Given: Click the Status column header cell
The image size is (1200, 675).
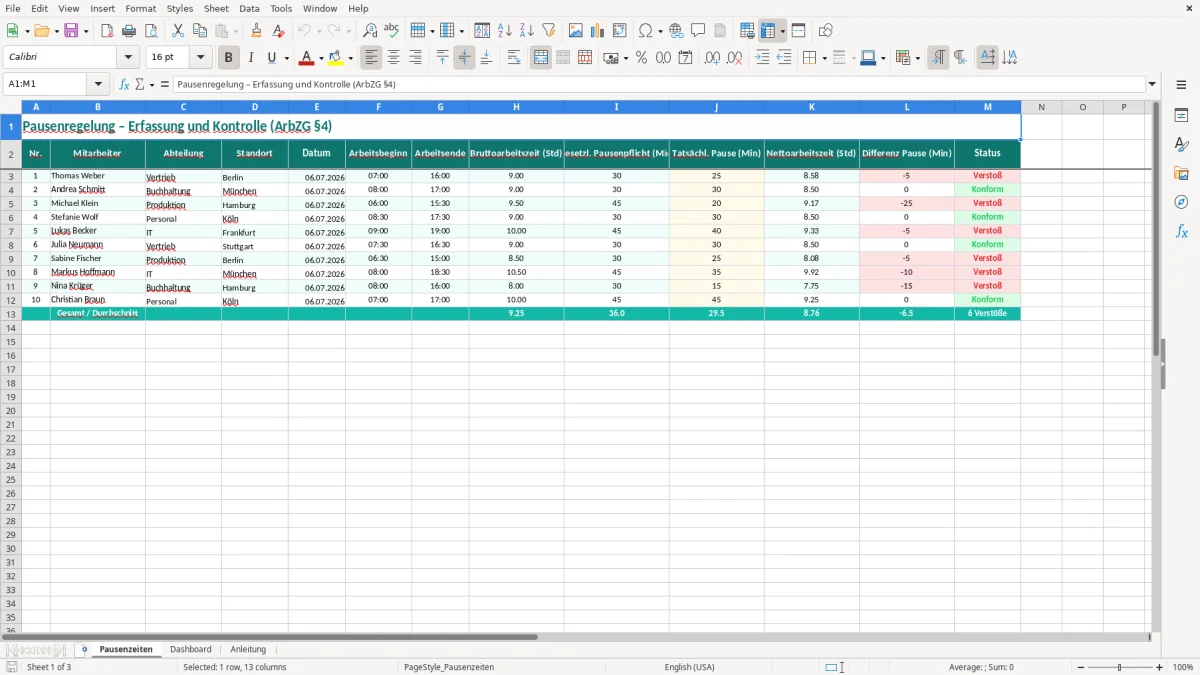Looking at the screenshot, I should (987, 153).
